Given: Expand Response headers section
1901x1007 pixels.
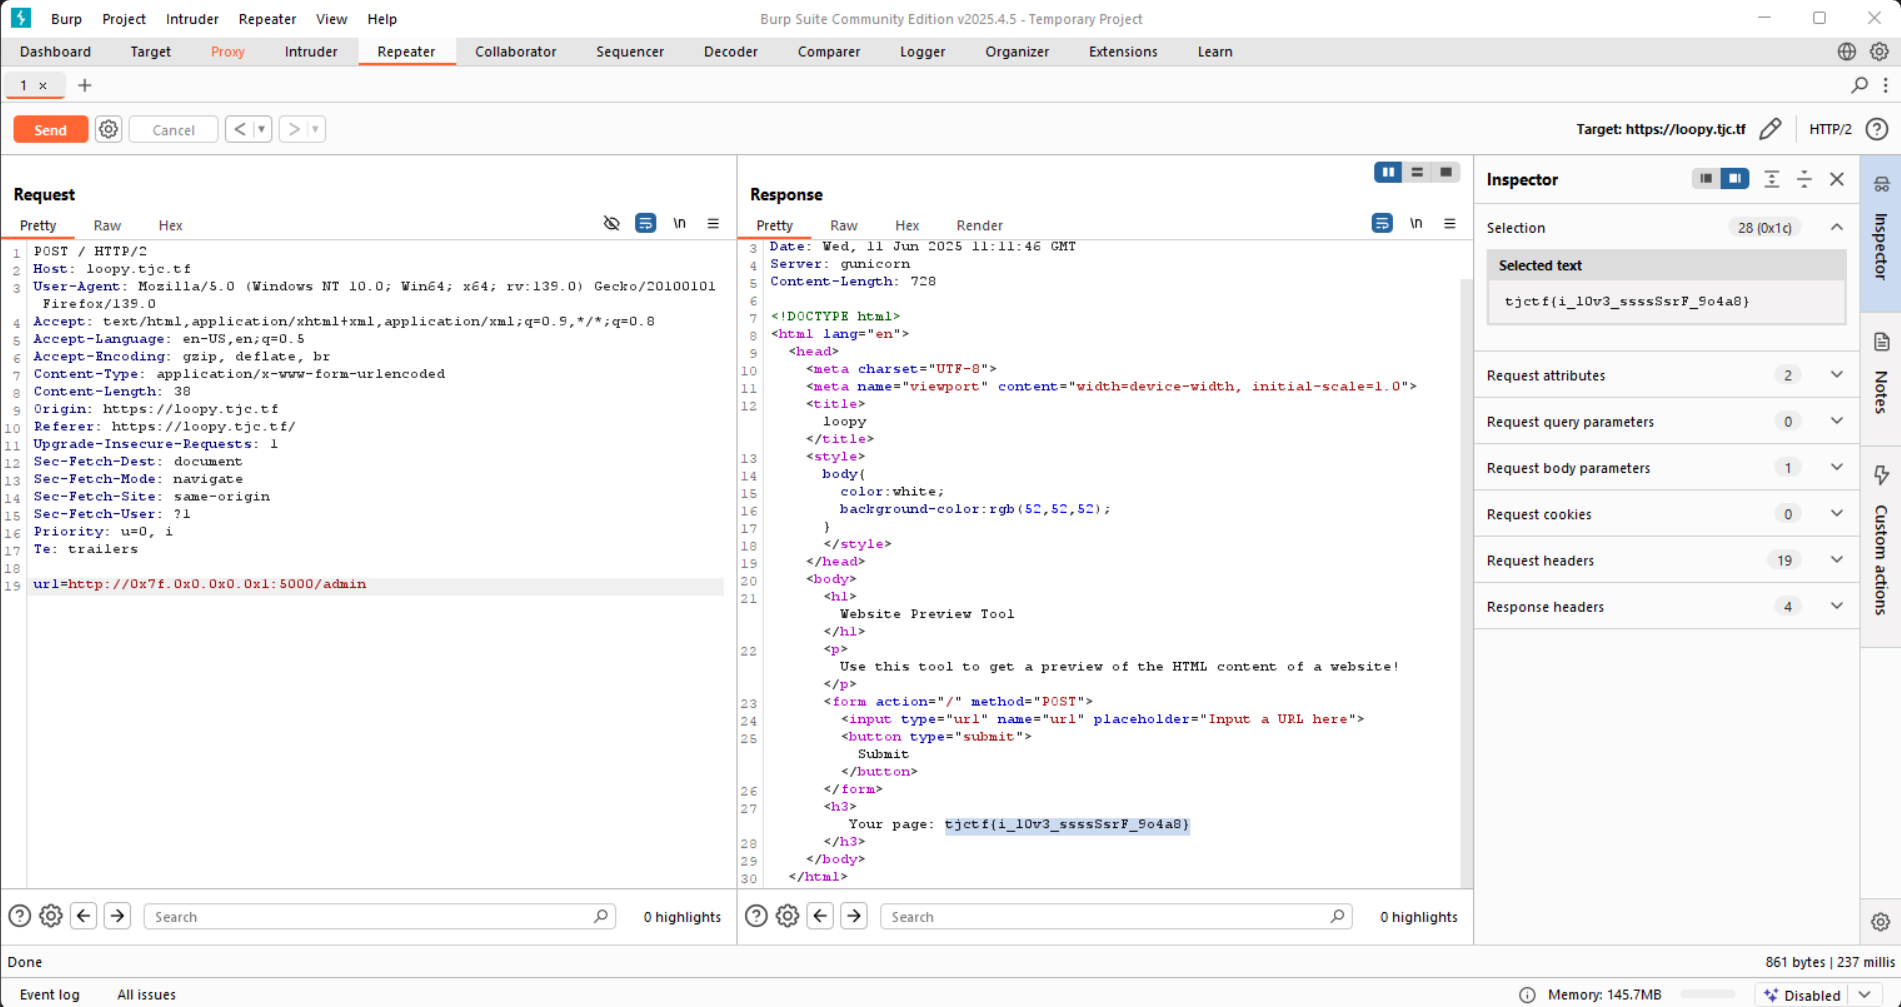Looking at the screenshot, I should (1837, 606).
